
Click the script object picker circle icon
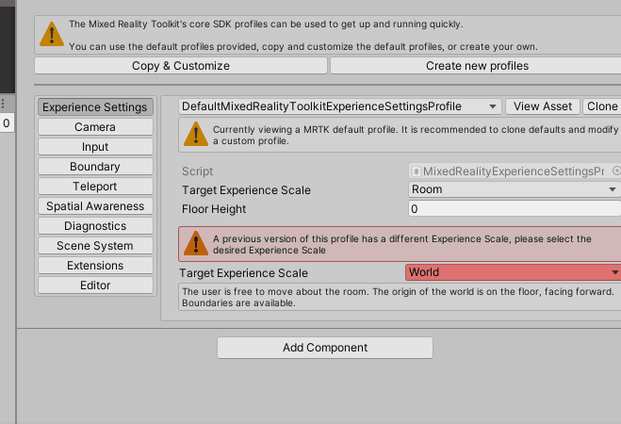point(616,171)
